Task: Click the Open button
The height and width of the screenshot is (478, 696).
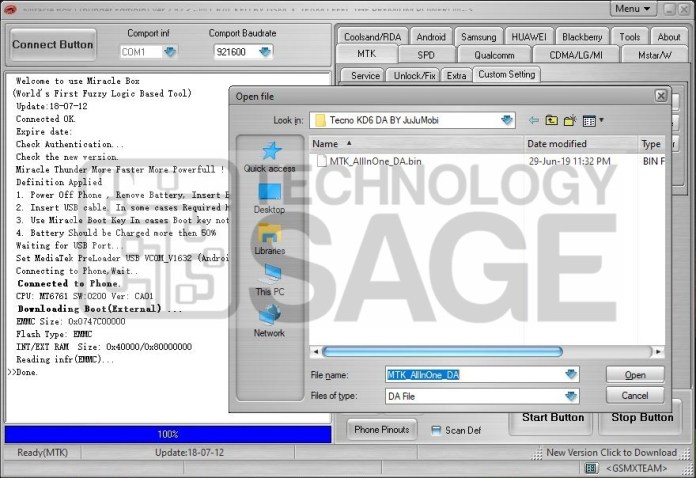Action: [x=635, y=375]
